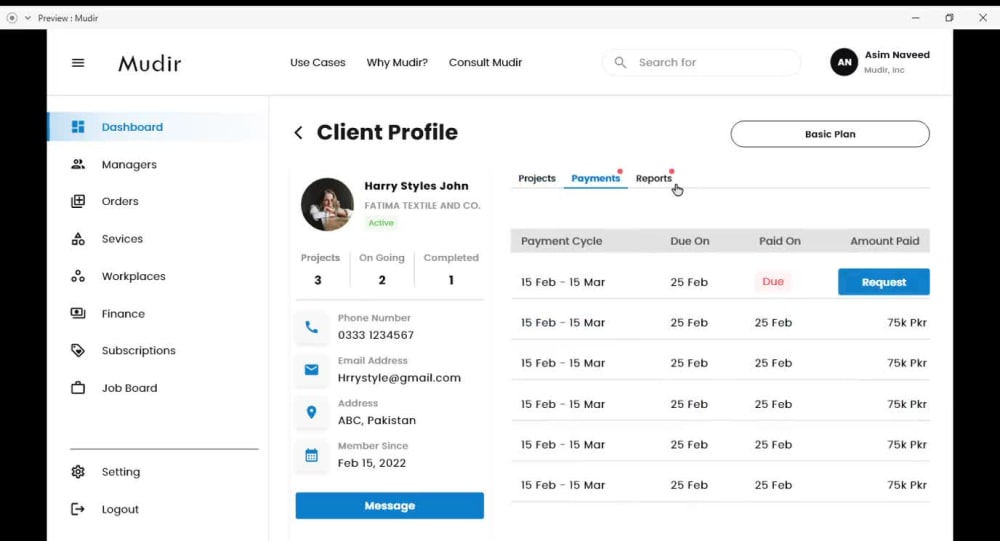Click the Mudir logo
Image resolution: width=1000 pixels, height=541 pixels.
[150, 63]
